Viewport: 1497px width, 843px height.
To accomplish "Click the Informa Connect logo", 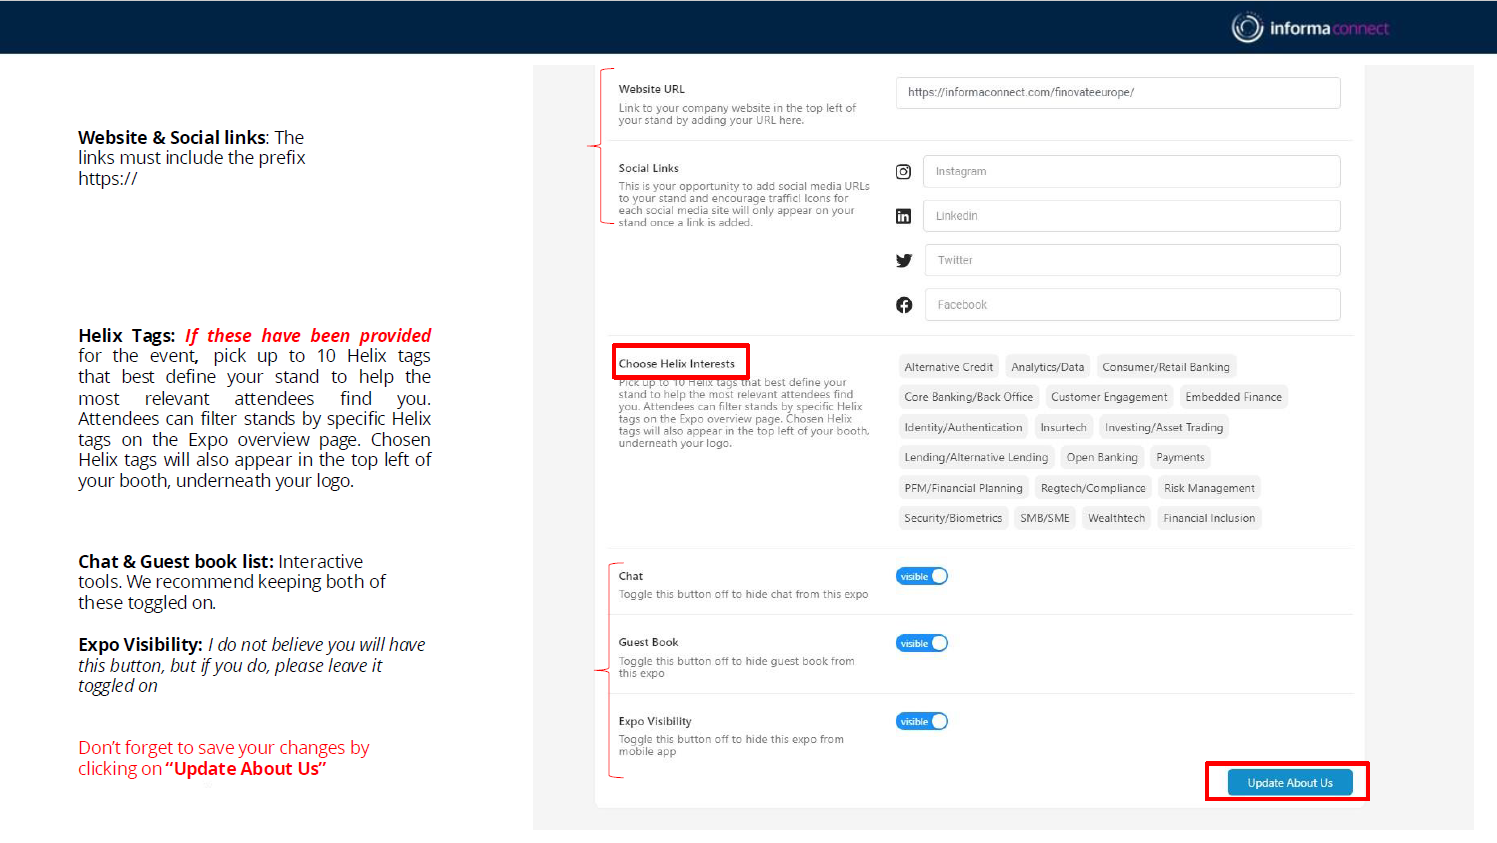I will (x=1310, y=28).
